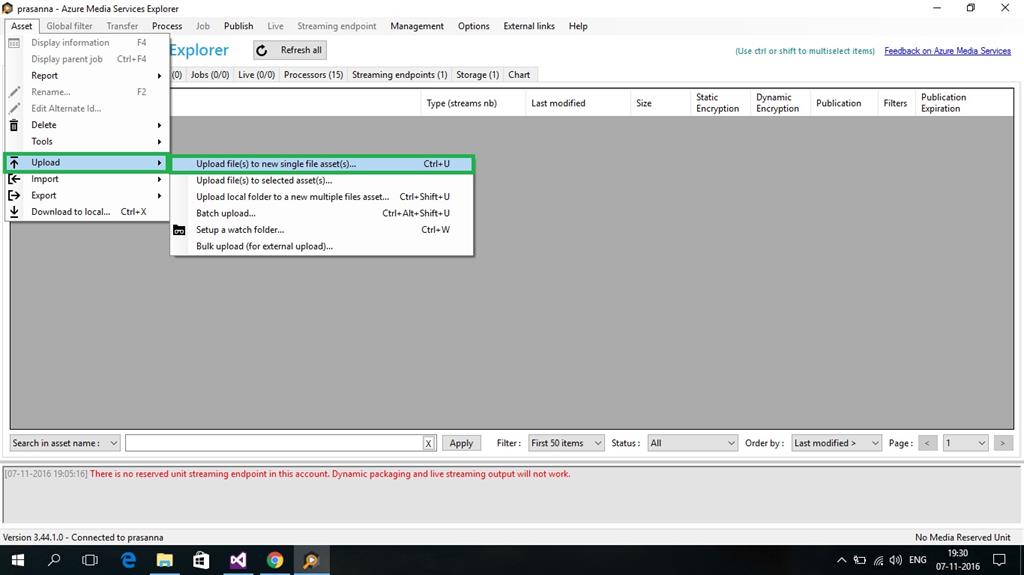The height and width of the screenshot is (575, 1024).
Task: Switch to Streaming endpoints (1) tab
Action: (400, 74)
